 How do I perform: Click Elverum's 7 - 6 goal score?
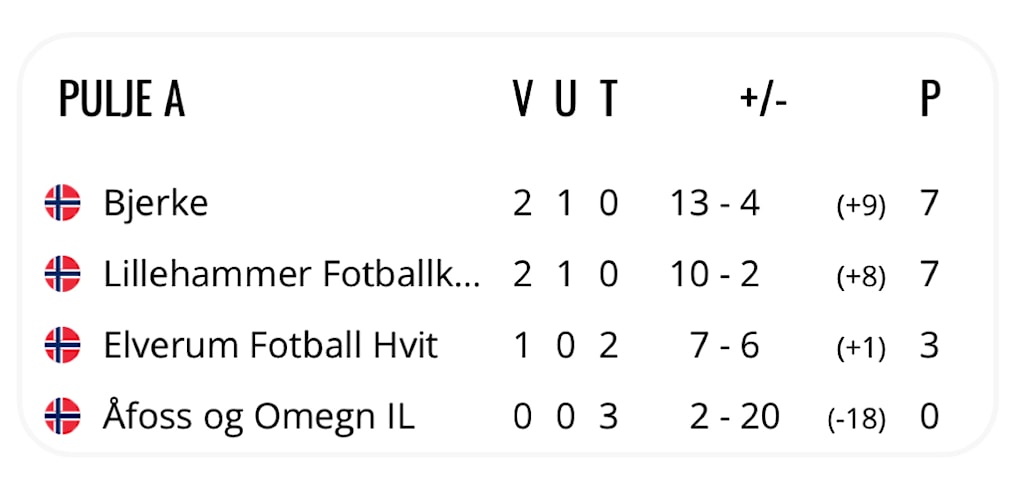click(x=725, y=345)
